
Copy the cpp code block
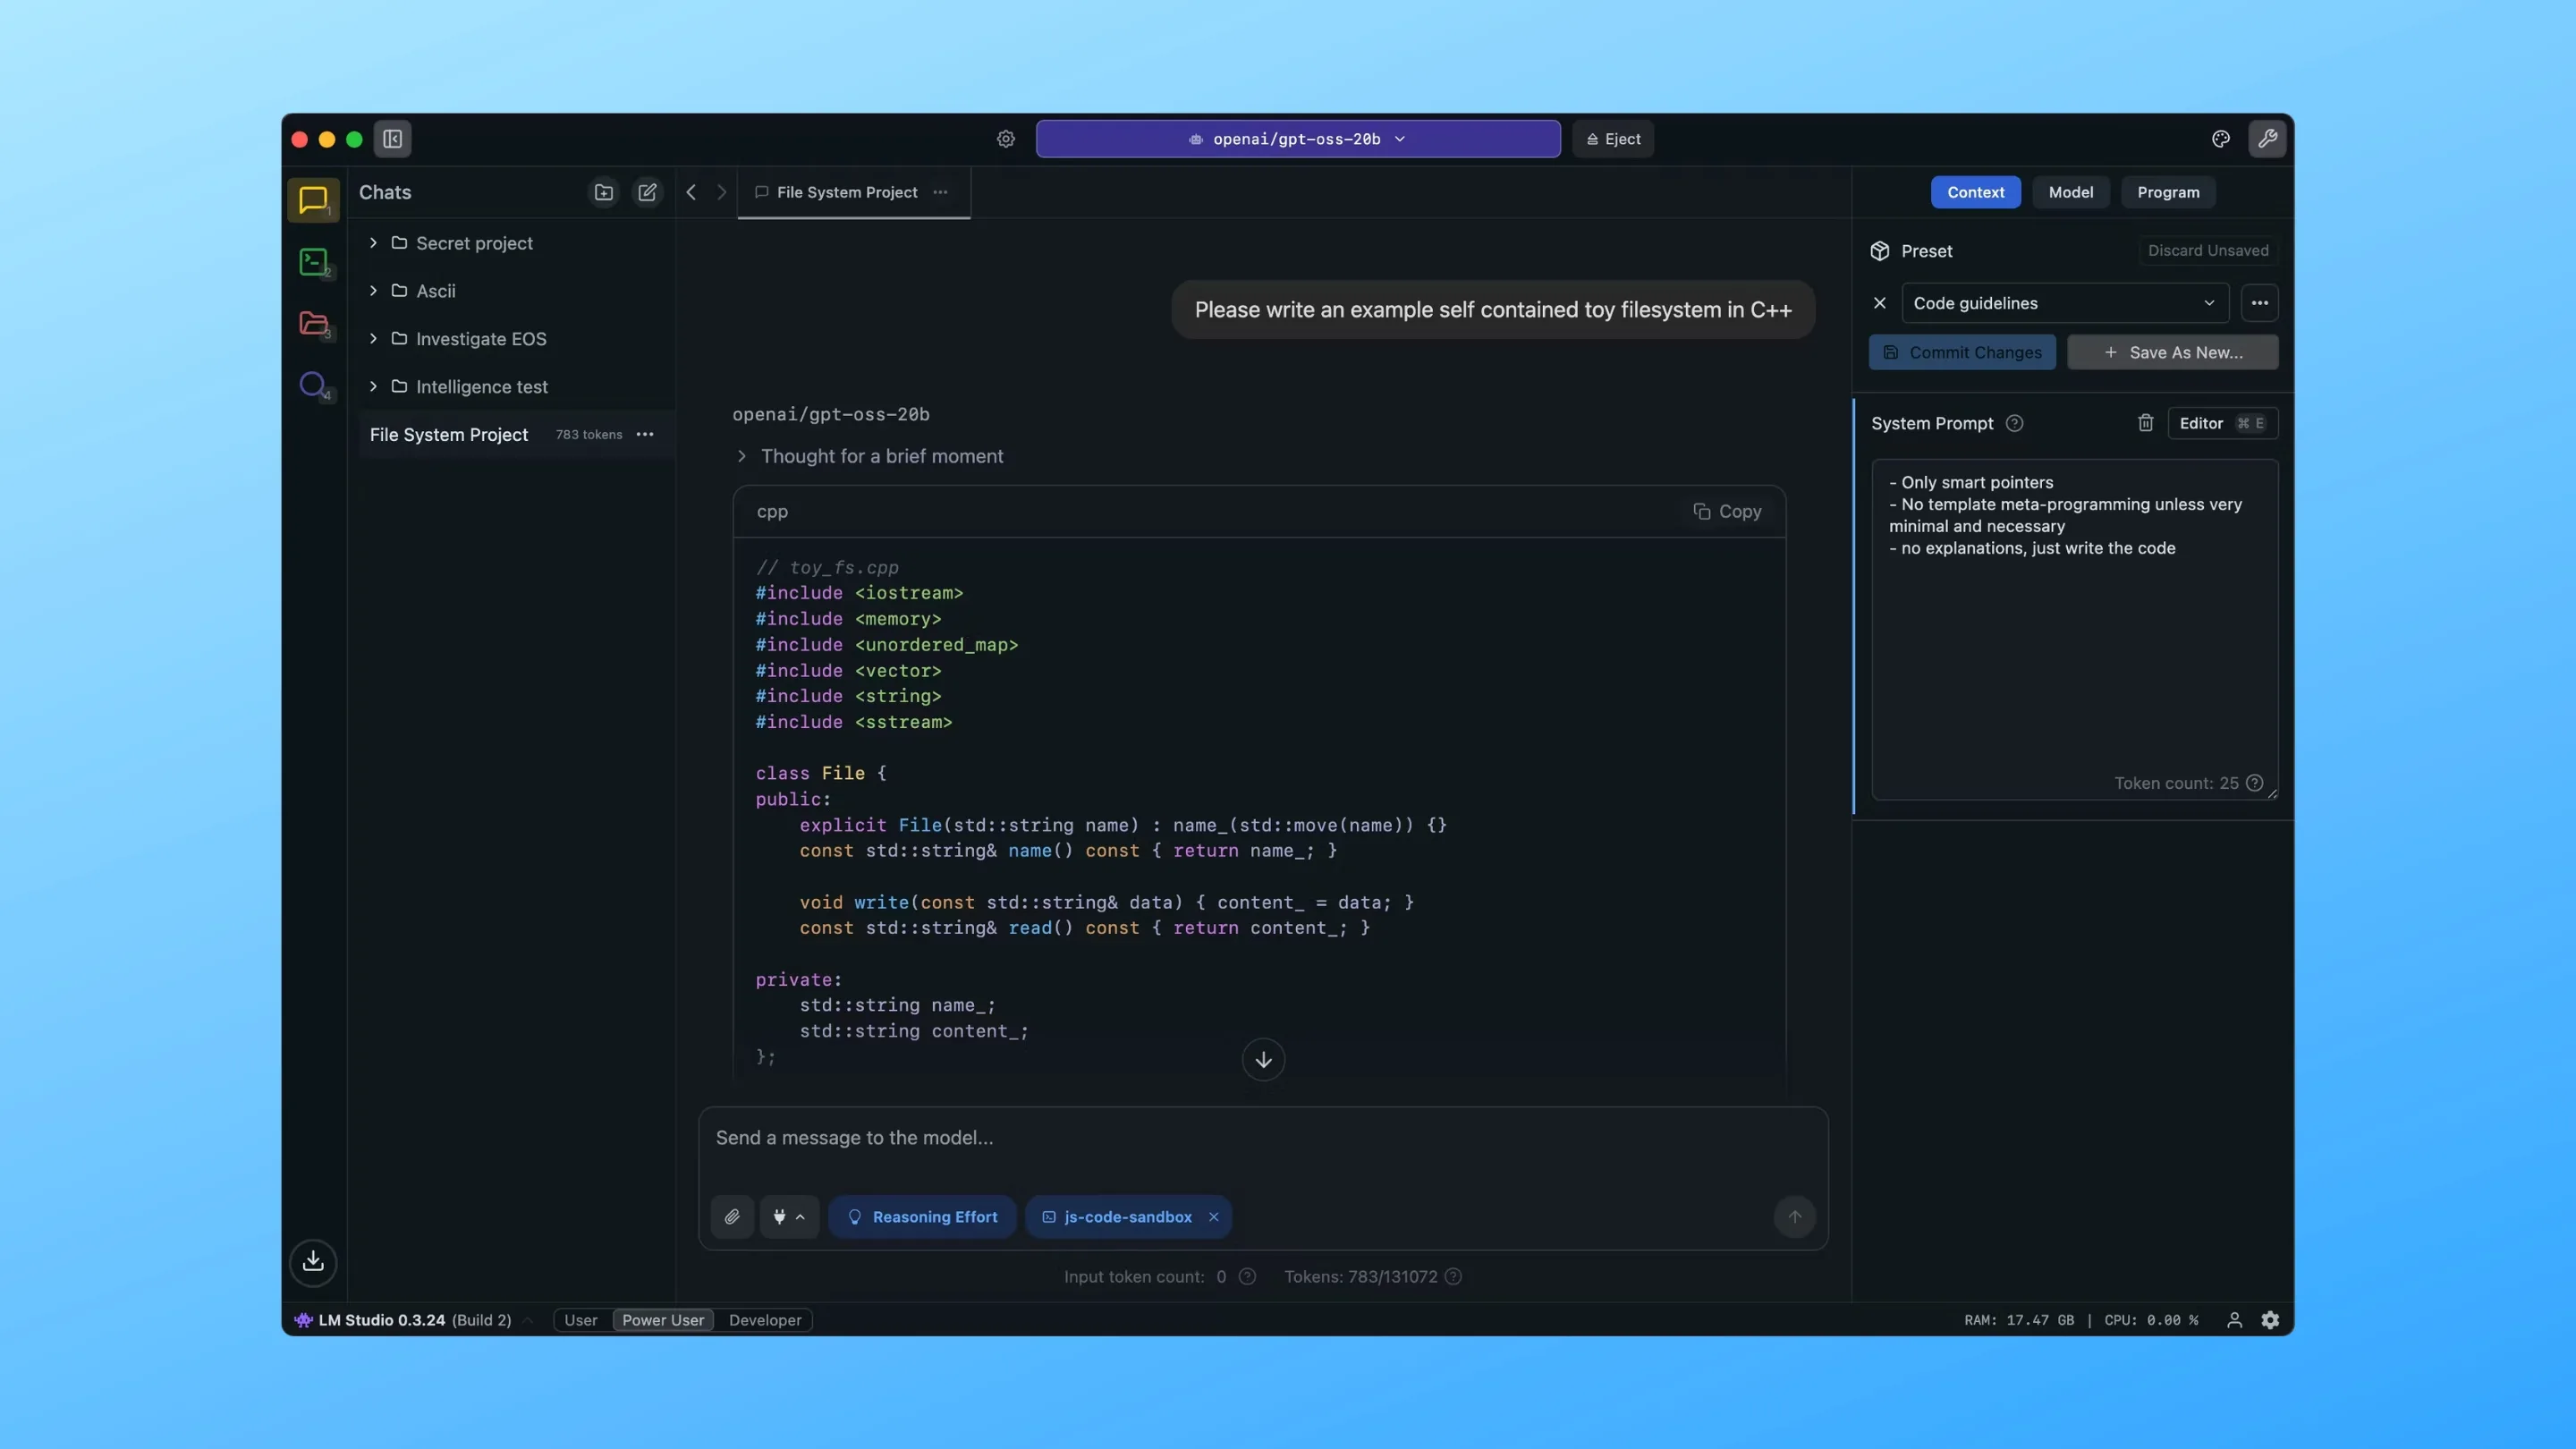point(1727,511)
